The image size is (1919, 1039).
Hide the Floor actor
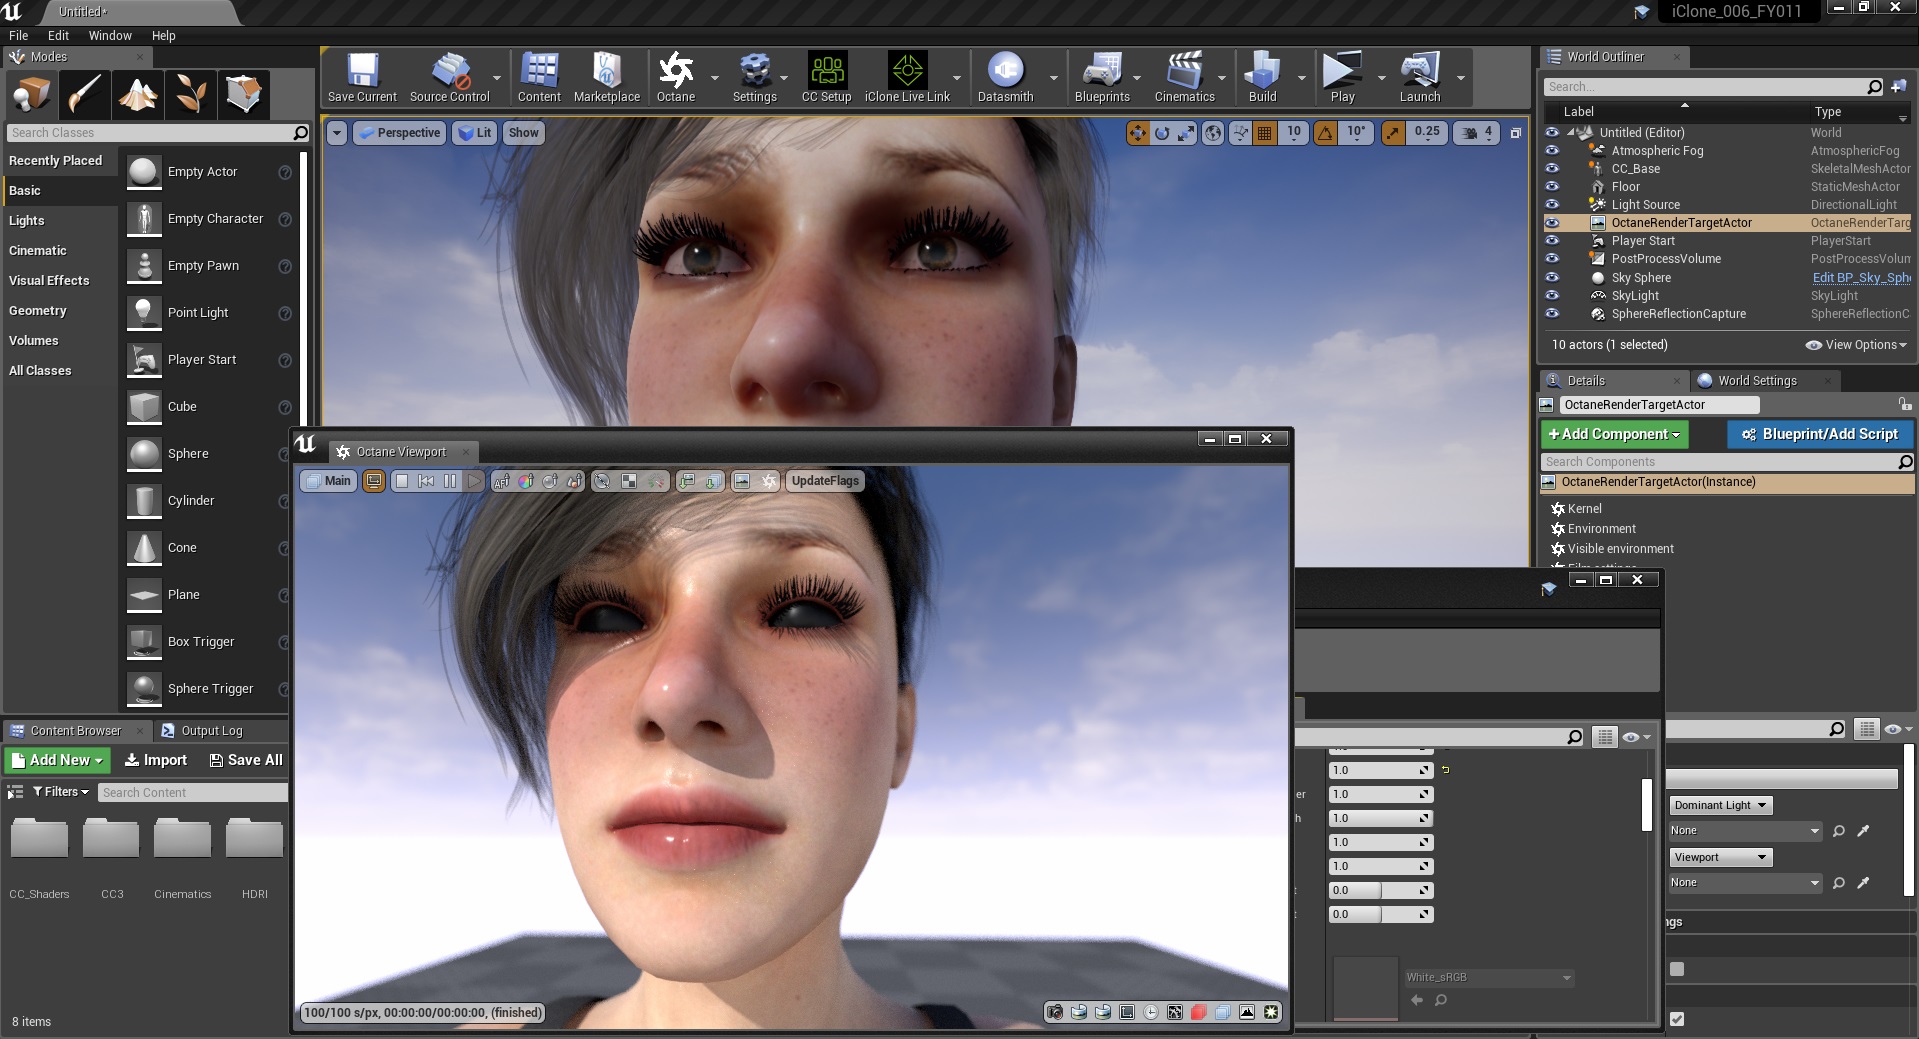click(1552, 187)
